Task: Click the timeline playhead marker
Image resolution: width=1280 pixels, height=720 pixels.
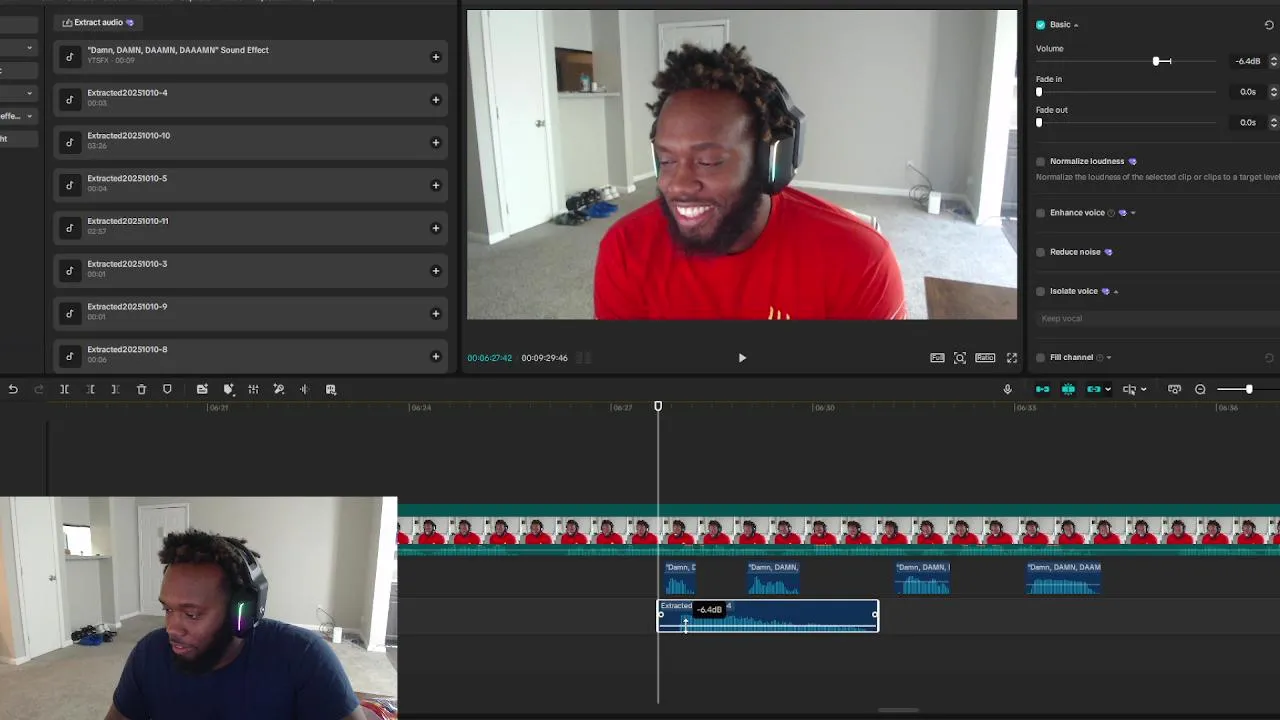Action: [658, 406]
